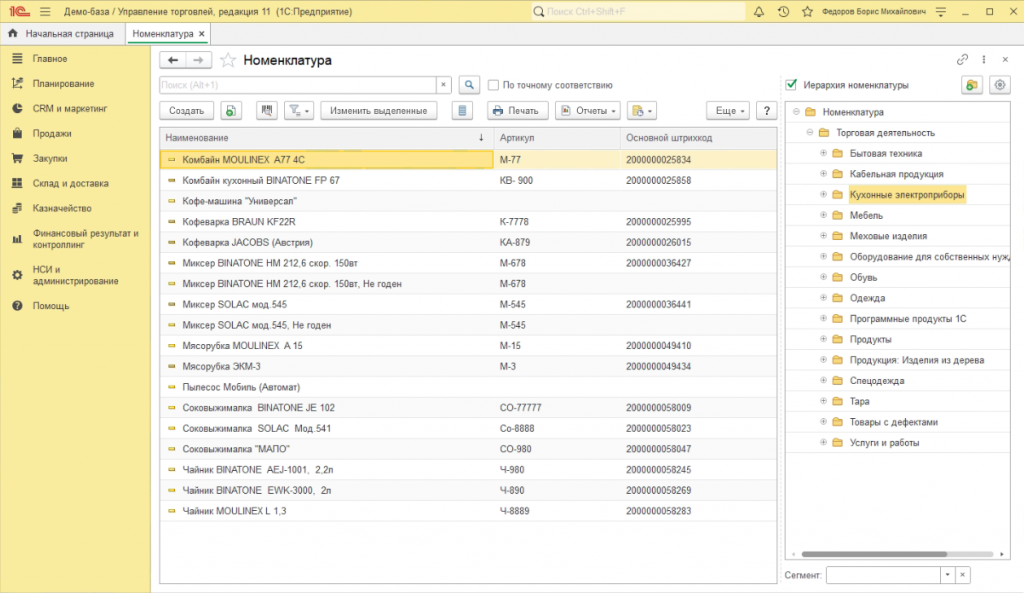Open the main menu hamburger icon
This screenshot has width=1024, height=593.
click(45, 12)
